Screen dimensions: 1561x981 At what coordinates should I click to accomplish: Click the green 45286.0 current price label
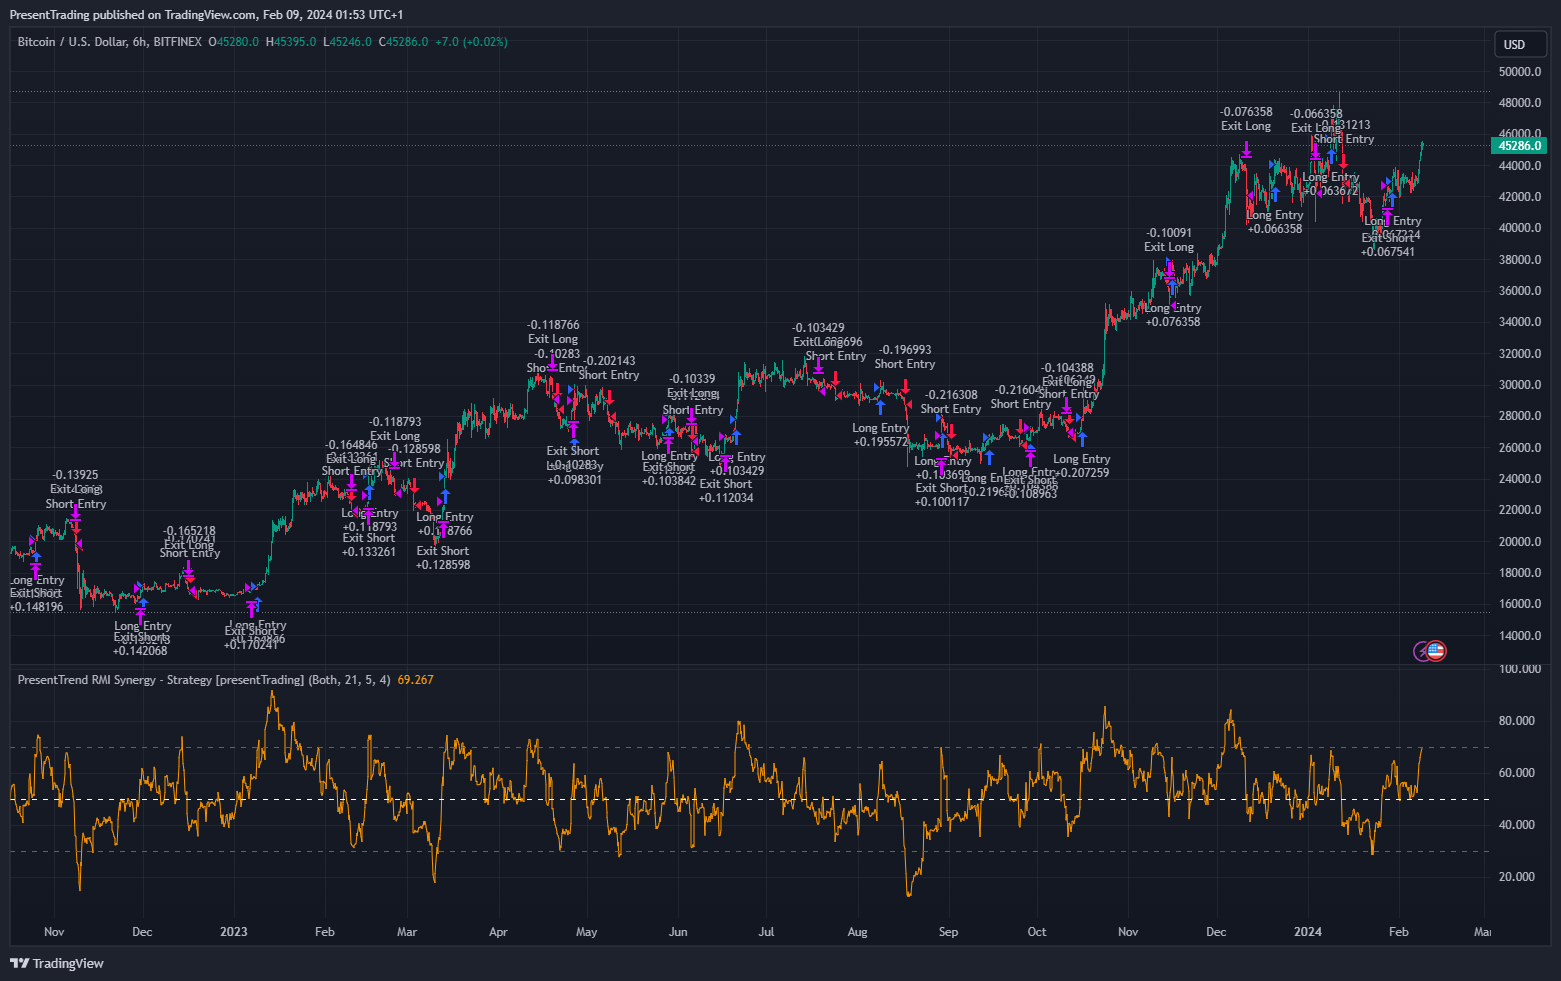pos(1520,146)
